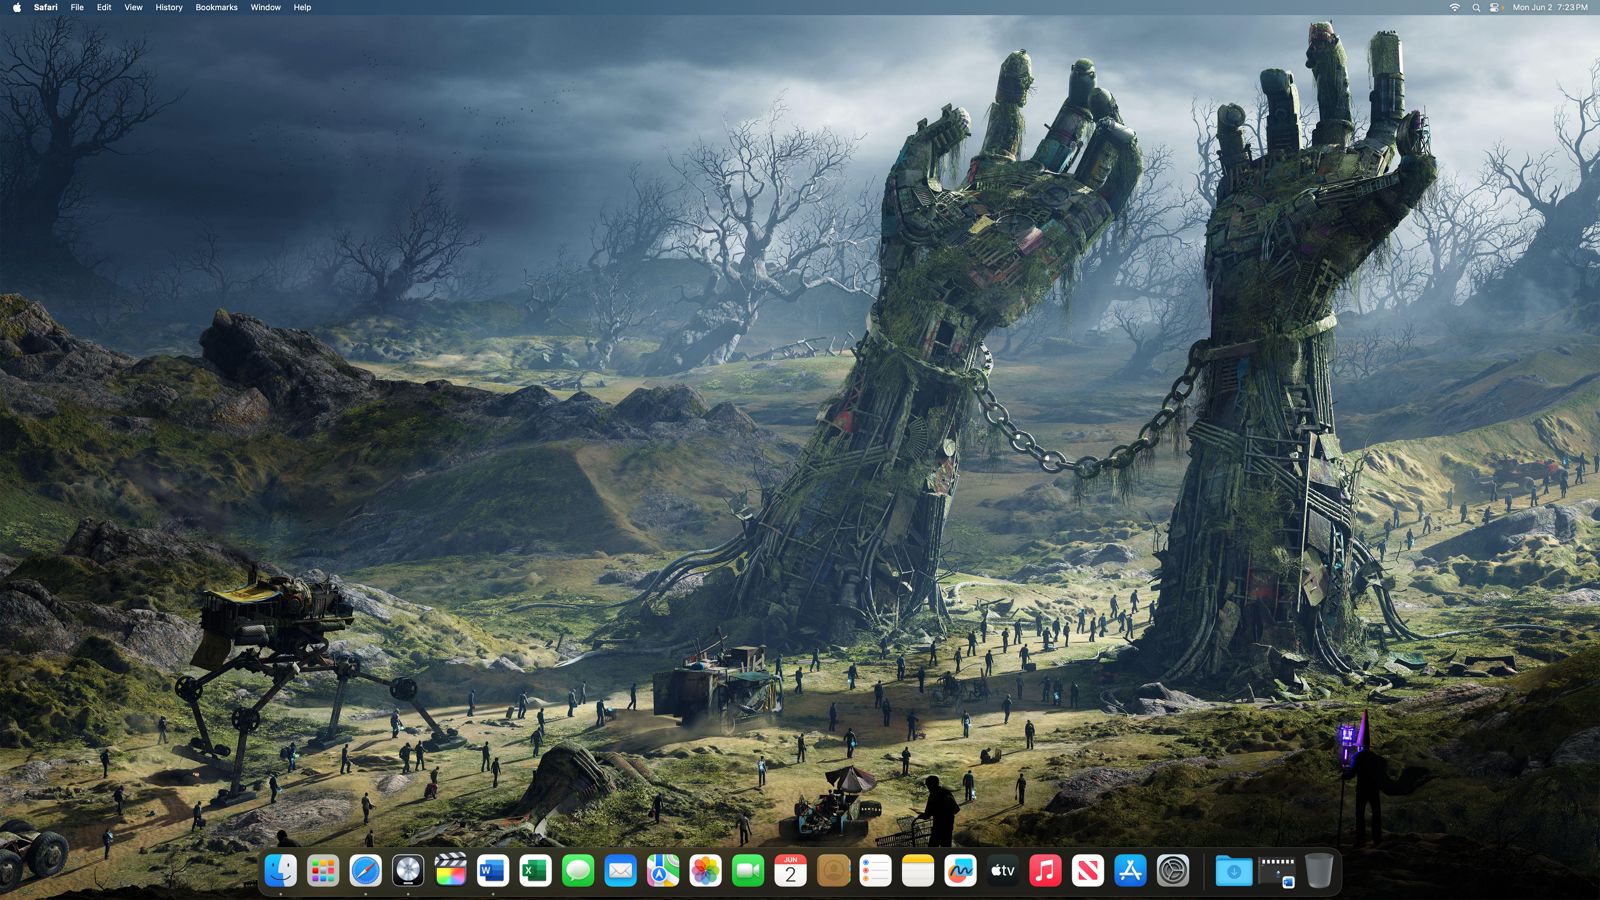
Task: Open the Apple TV app
Action: pyautogui.click(x=1003, y=871)
